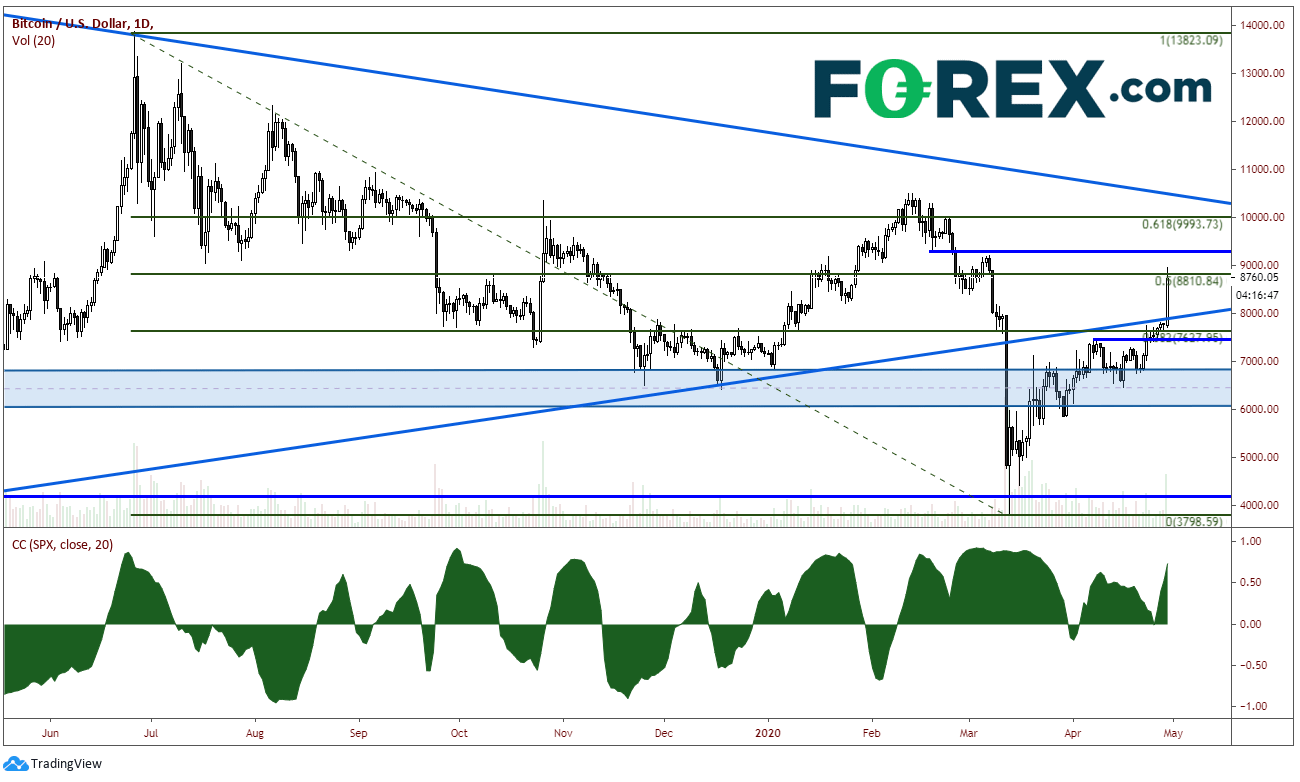
Task: Click the 11000.00 price axis label
Action: [x=1261, y=170]
